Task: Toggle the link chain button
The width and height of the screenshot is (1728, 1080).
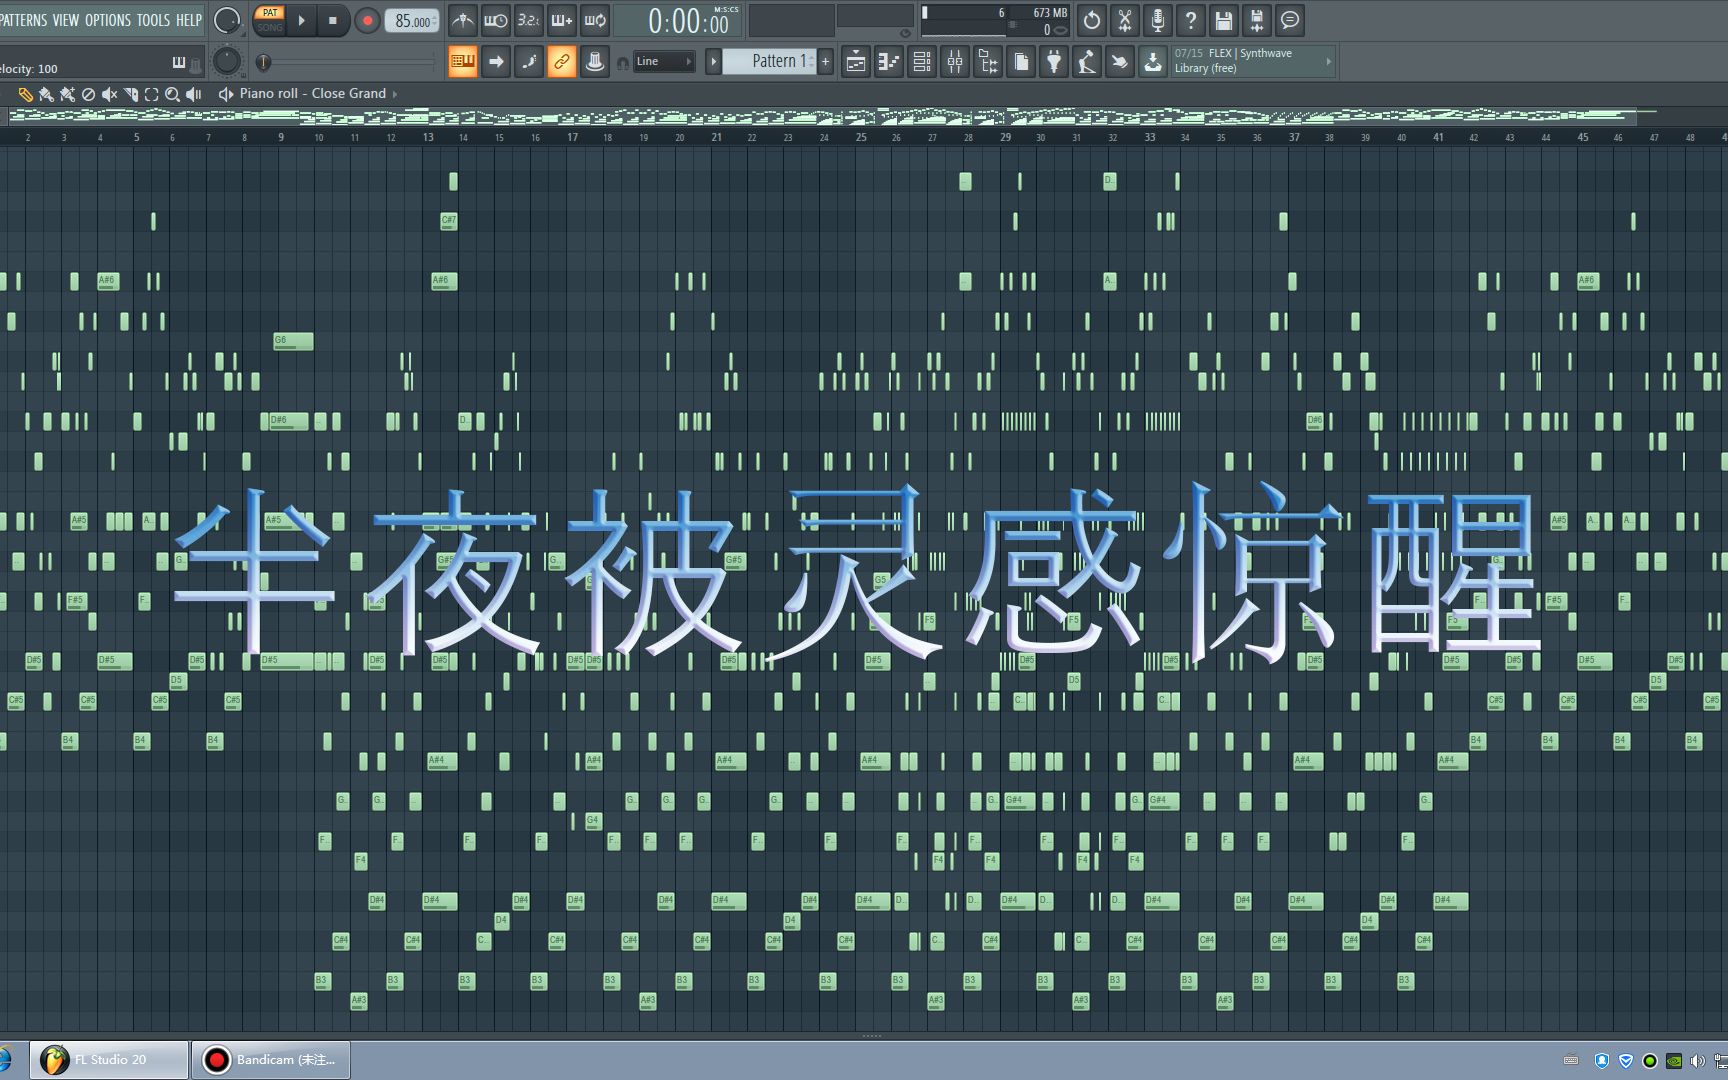Action: (561, 62)
